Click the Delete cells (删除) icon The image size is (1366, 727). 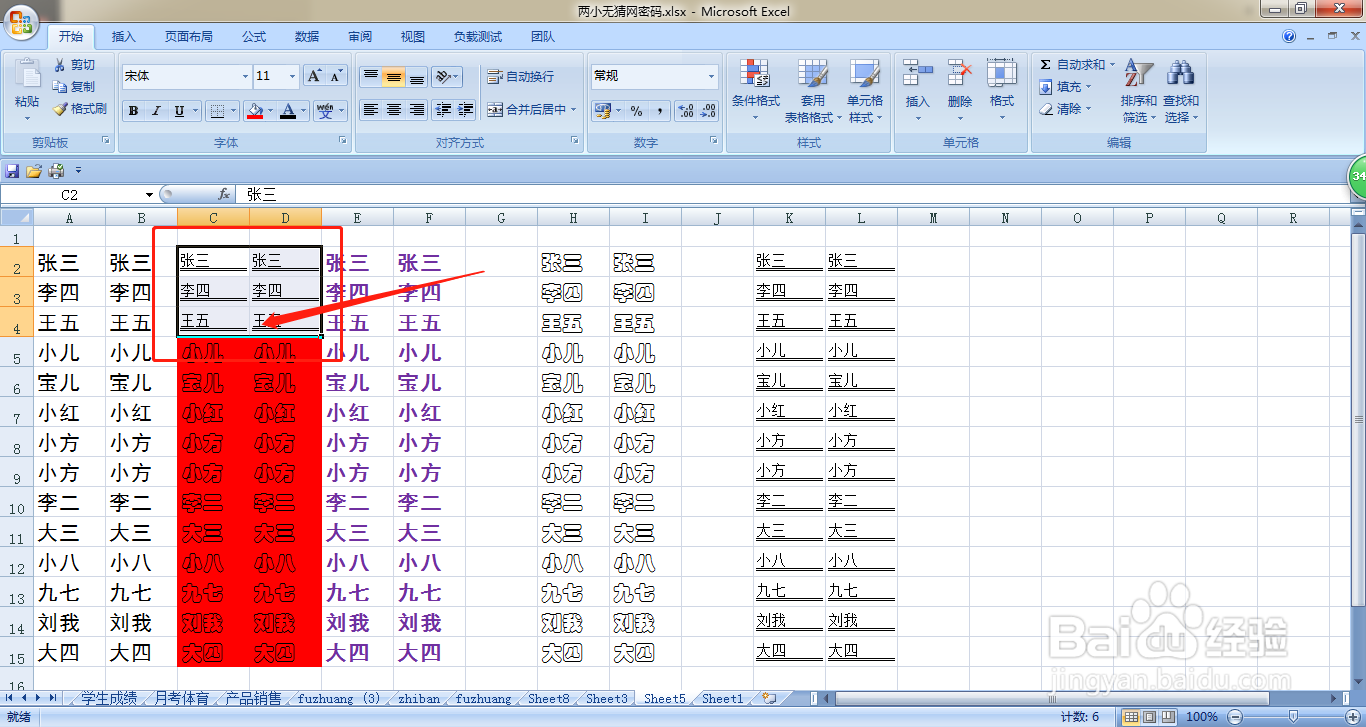tap(960, 73)
